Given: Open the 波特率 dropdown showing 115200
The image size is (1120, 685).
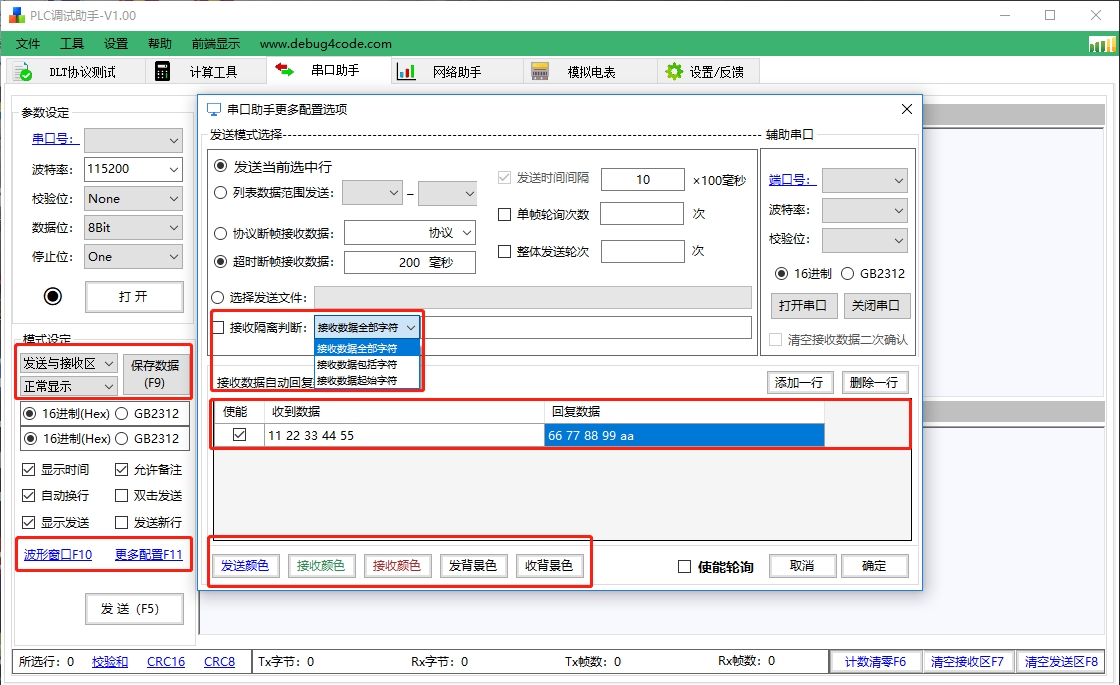Looking at the screenshot, I should 133,169.
